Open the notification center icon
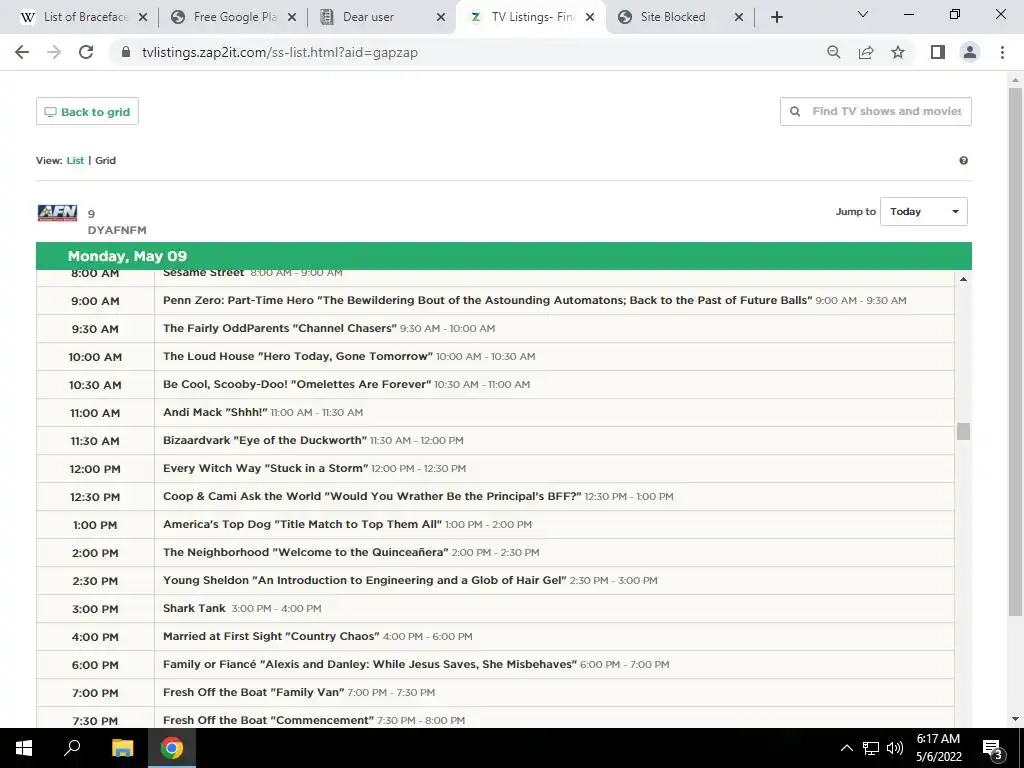This screenshot has width=1024, height=768. tap(993, 749)
